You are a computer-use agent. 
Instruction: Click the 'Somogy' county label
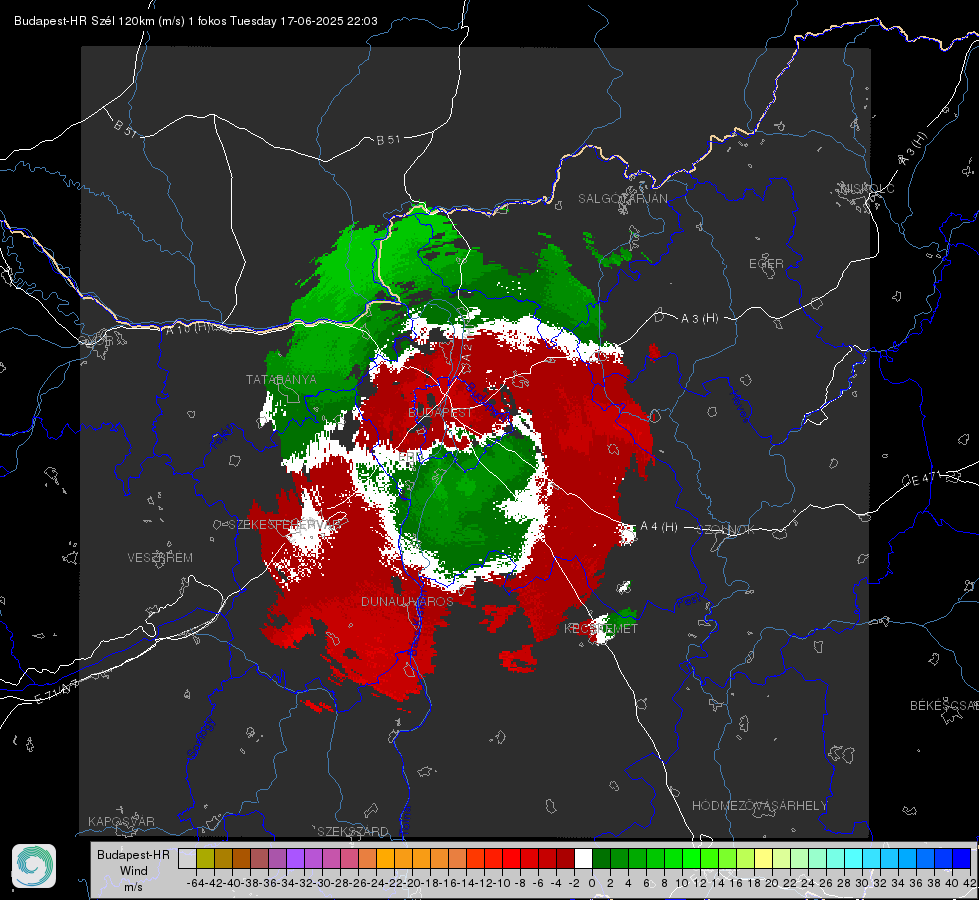tap(200, 738)
